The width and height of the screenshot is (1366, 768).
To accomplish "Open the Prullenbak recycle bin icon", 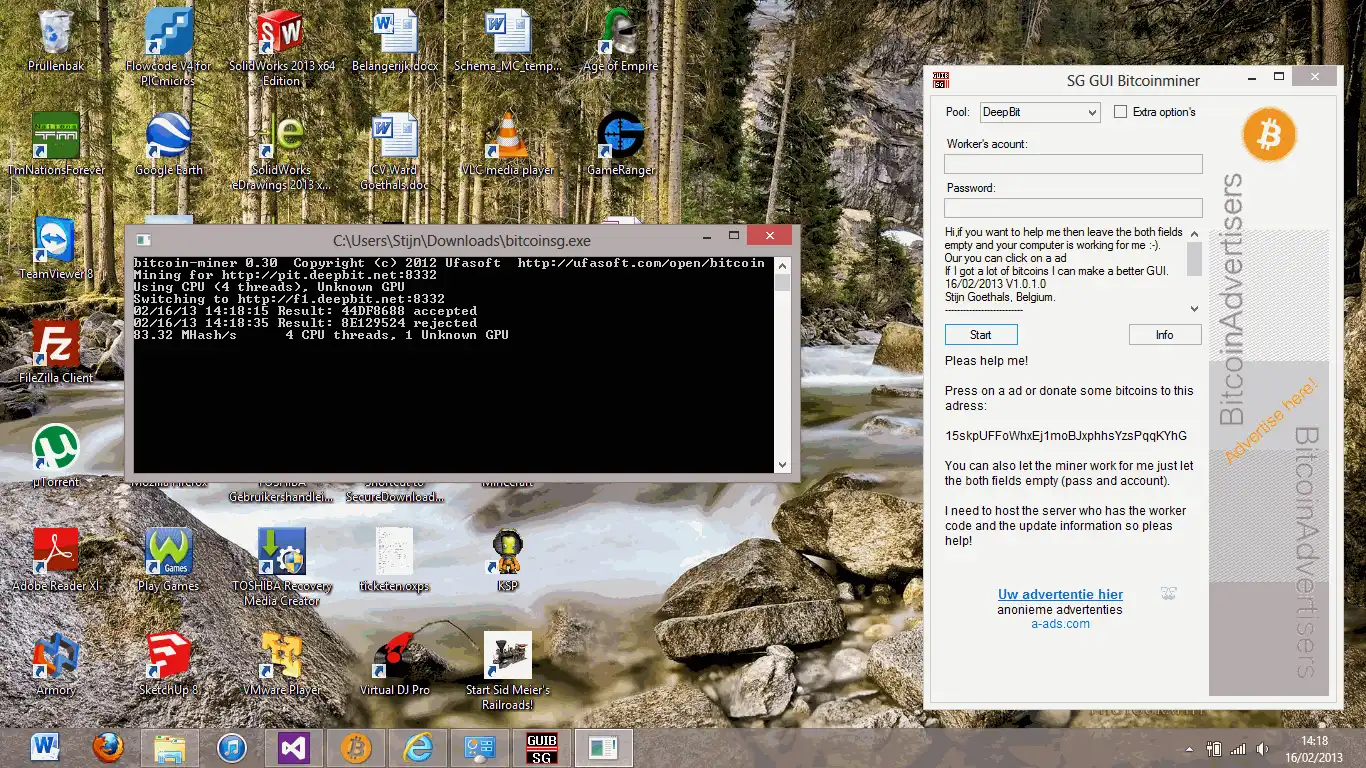I will click(56, 40).
